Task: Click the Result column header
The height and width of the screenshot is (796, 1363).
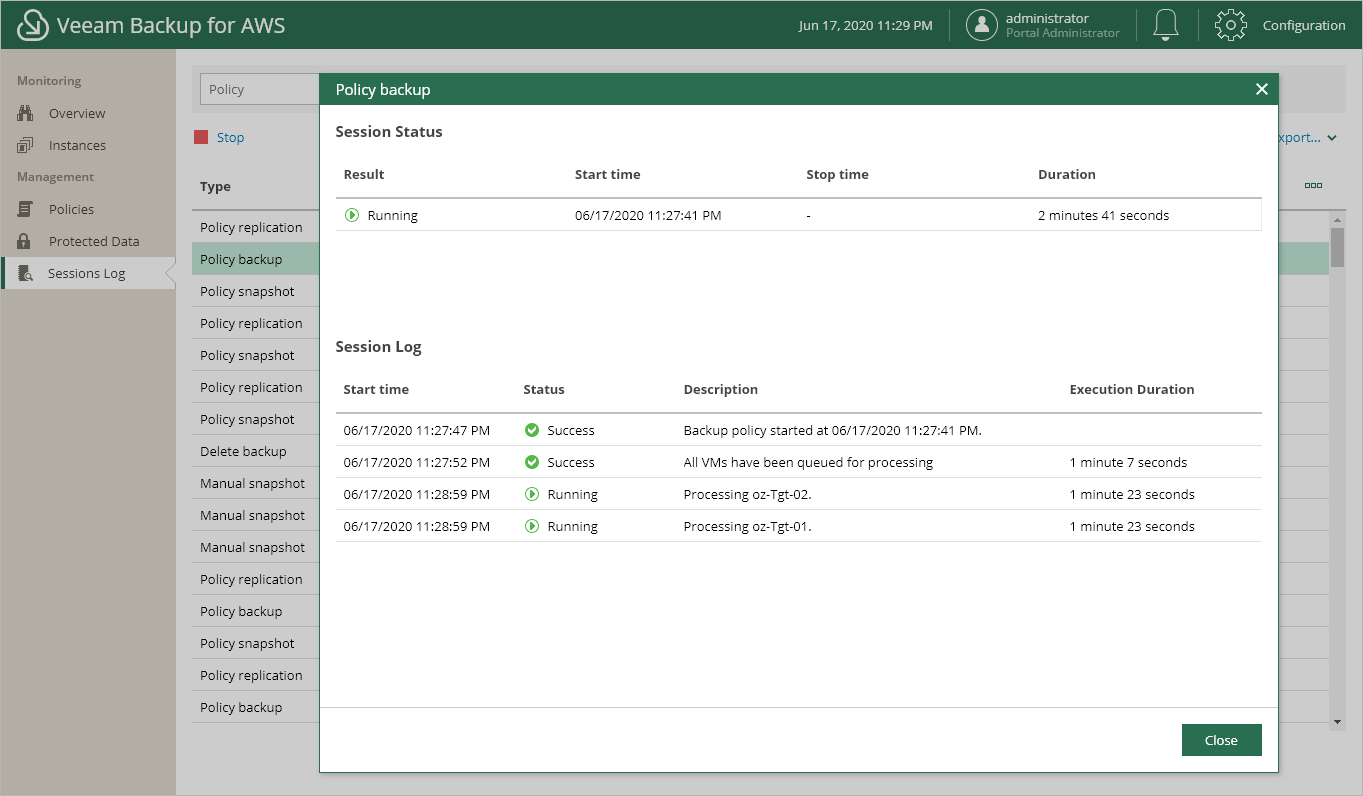Action: click(364, 174)
